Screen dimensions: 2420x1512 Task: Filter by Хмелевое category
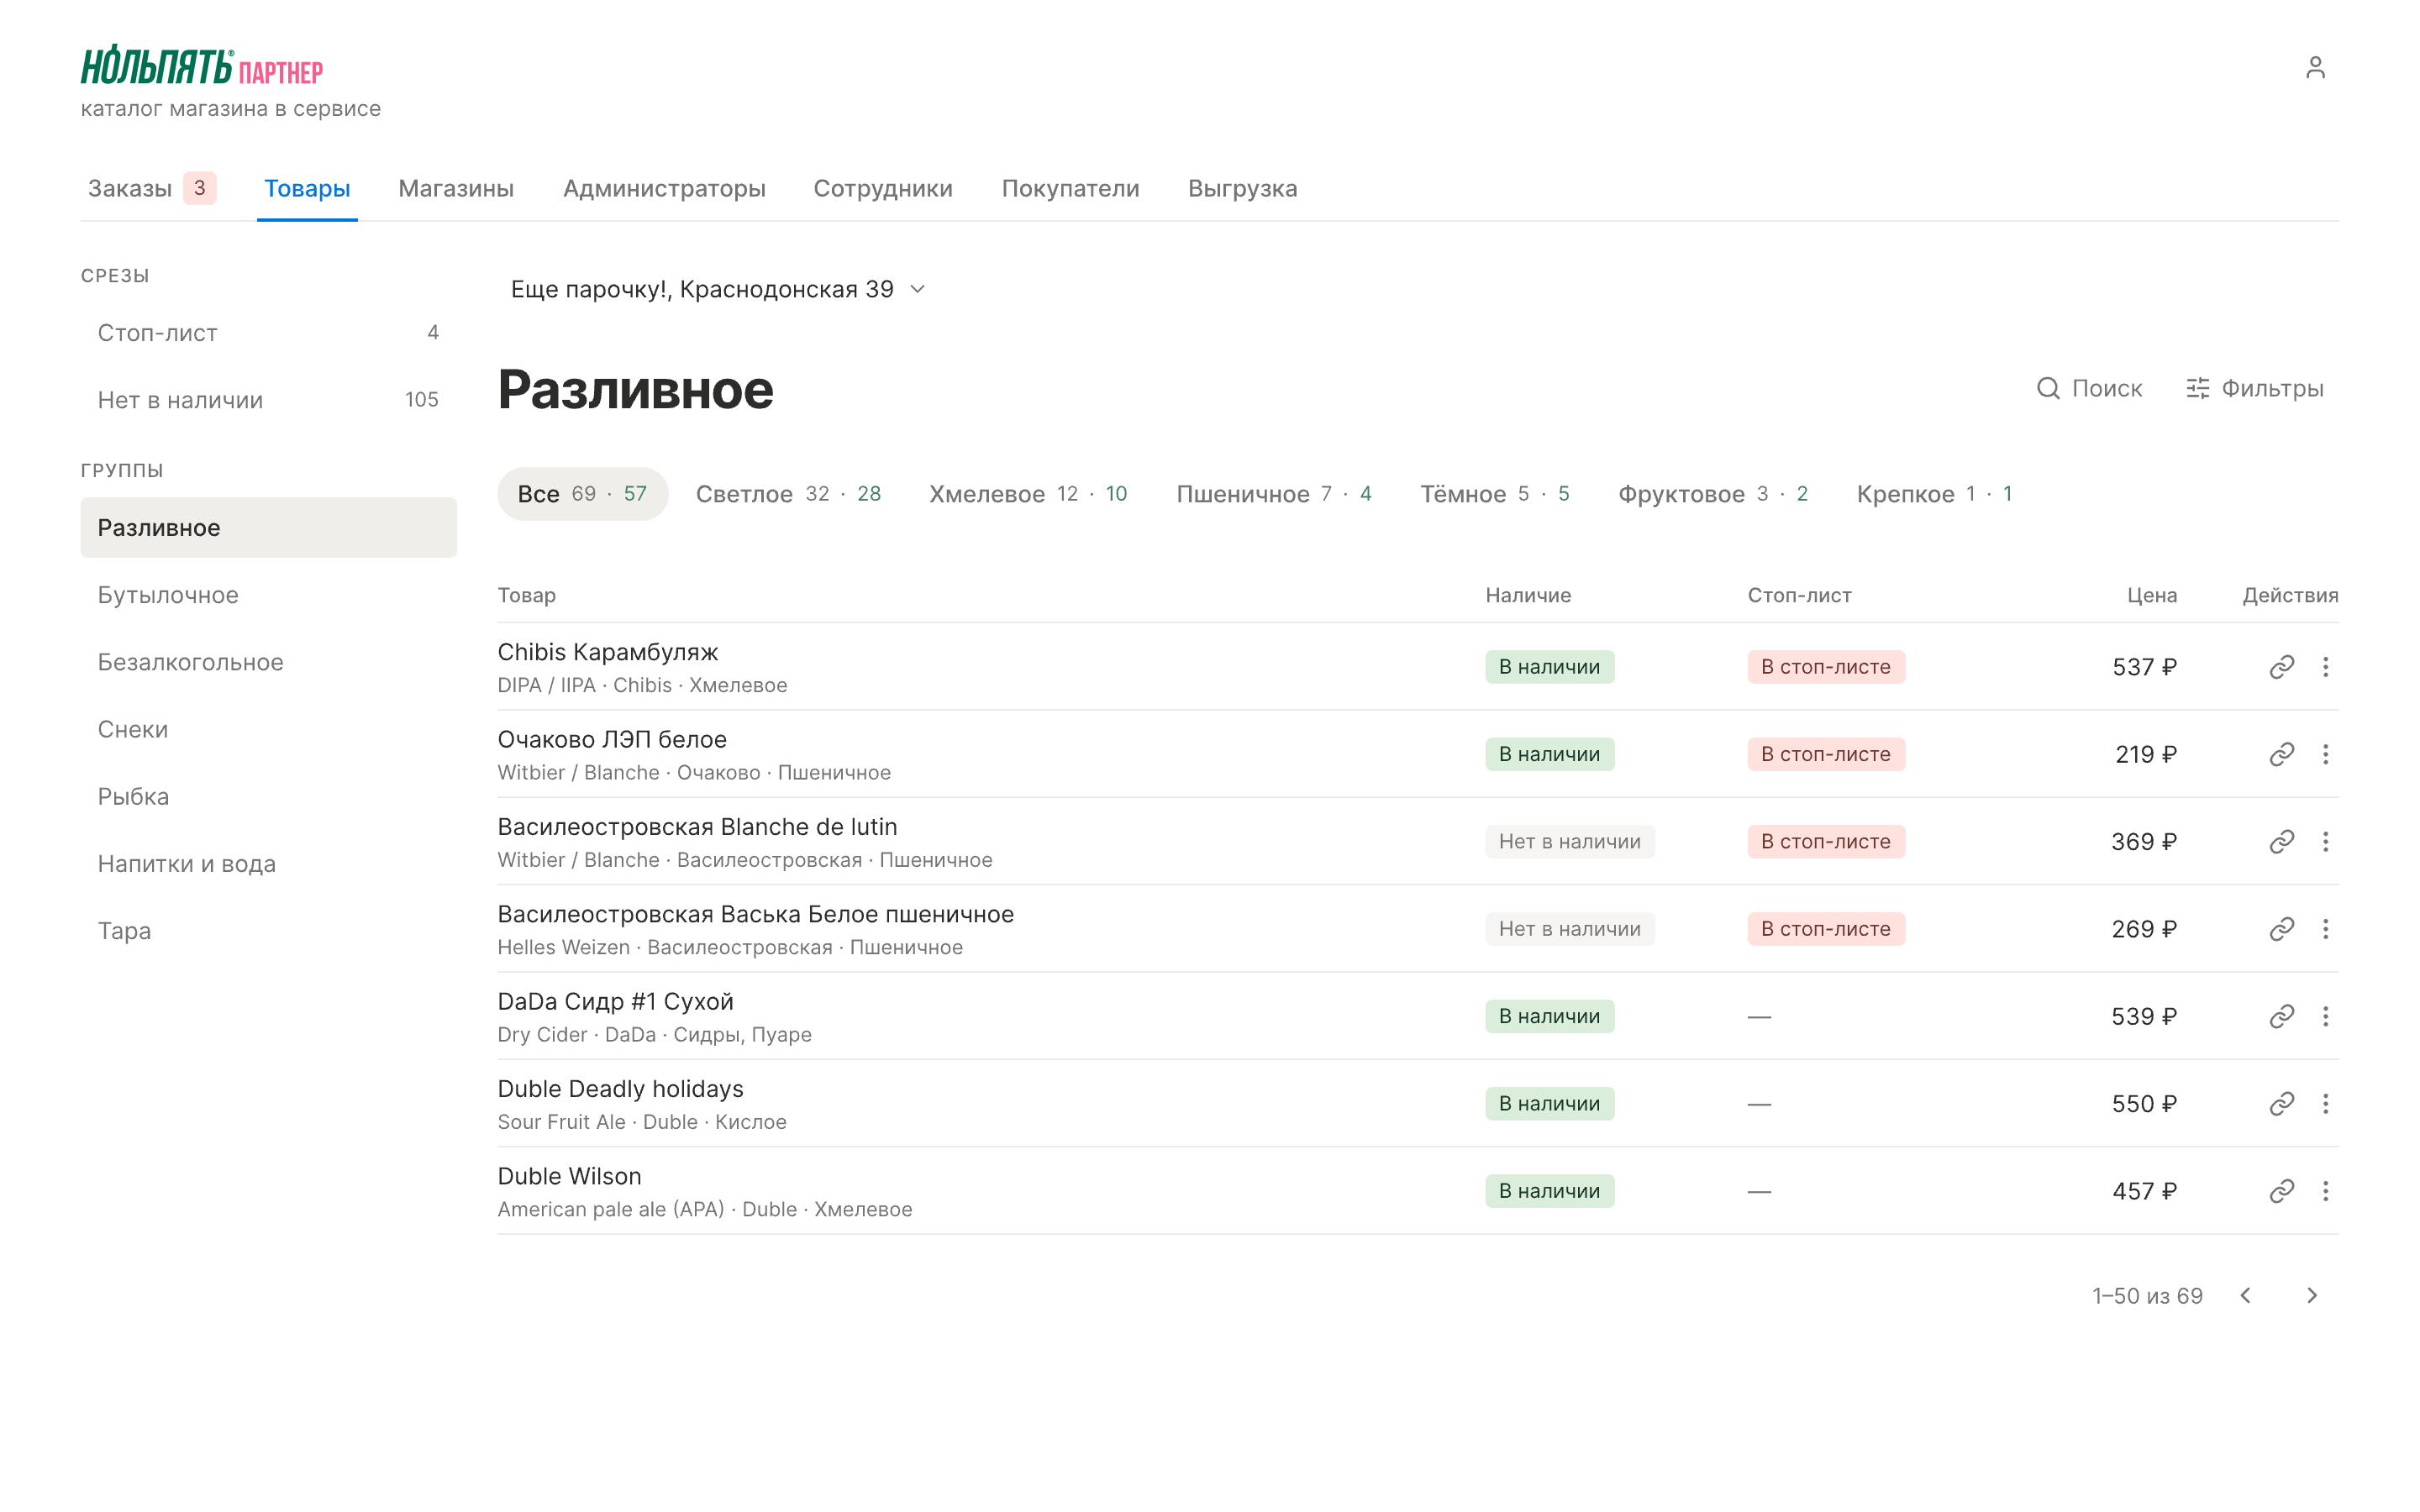click(x=1028, y=494)
